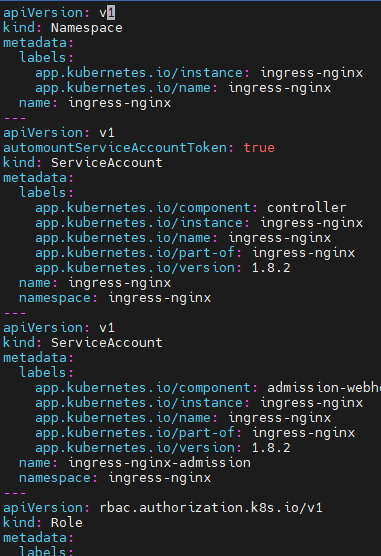This screenshot has width=381, height=556.
Task: Click the 'Namespace' value on the kind line
Action: coord(87,28)
